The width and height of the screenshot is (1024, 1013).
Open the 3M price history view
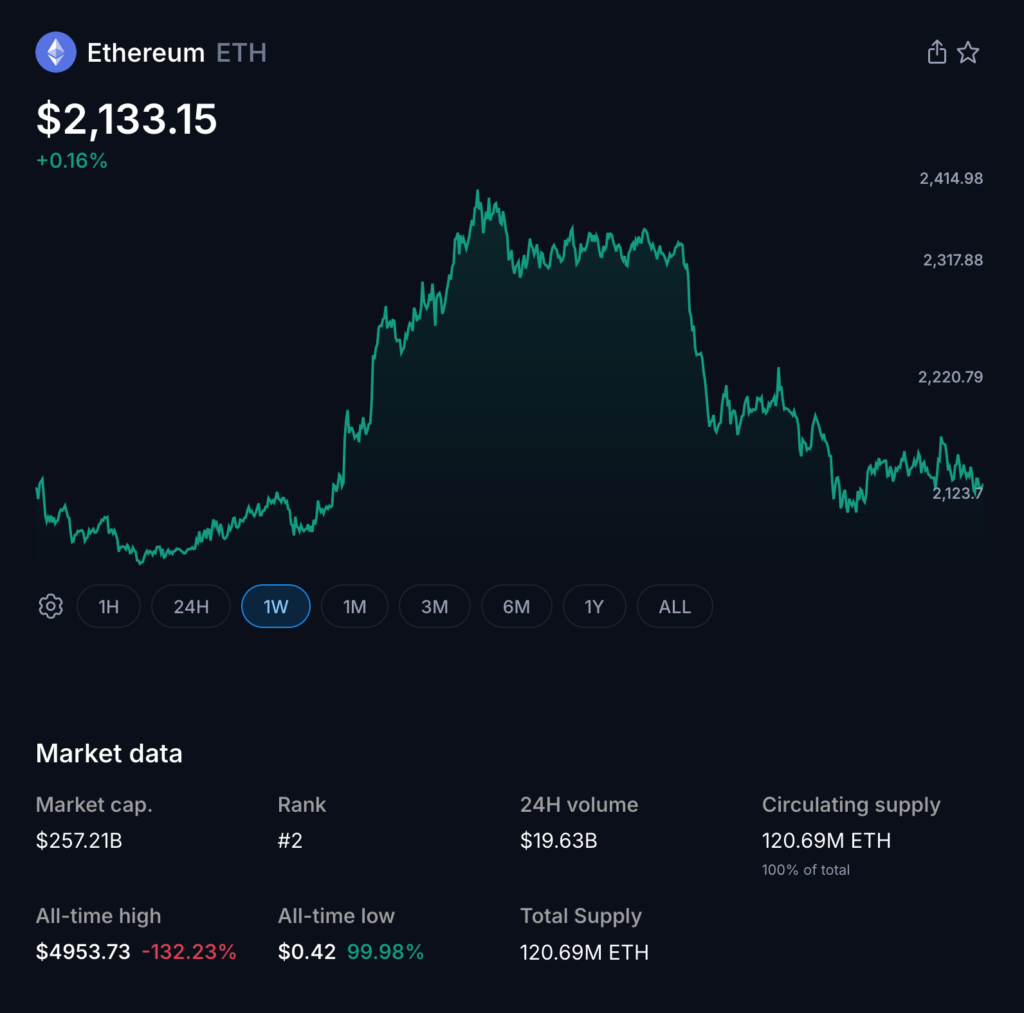[x=434, y=606]
